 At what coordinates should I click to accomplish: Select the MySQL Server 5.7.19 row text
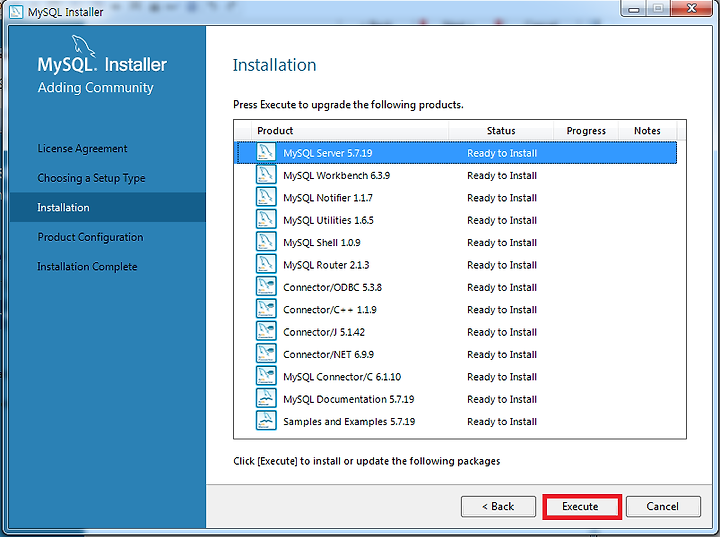[x=328, y=153]
